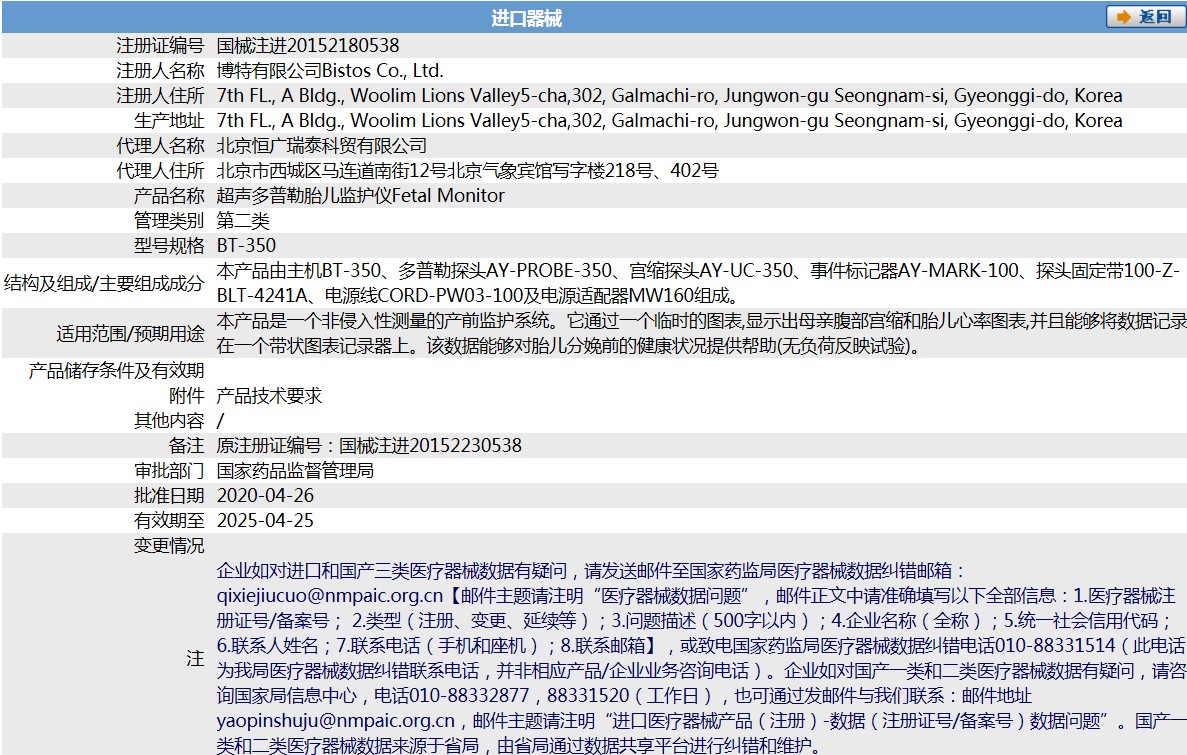Click the 备注 field label
The image size is (1187, 755).
186,445
